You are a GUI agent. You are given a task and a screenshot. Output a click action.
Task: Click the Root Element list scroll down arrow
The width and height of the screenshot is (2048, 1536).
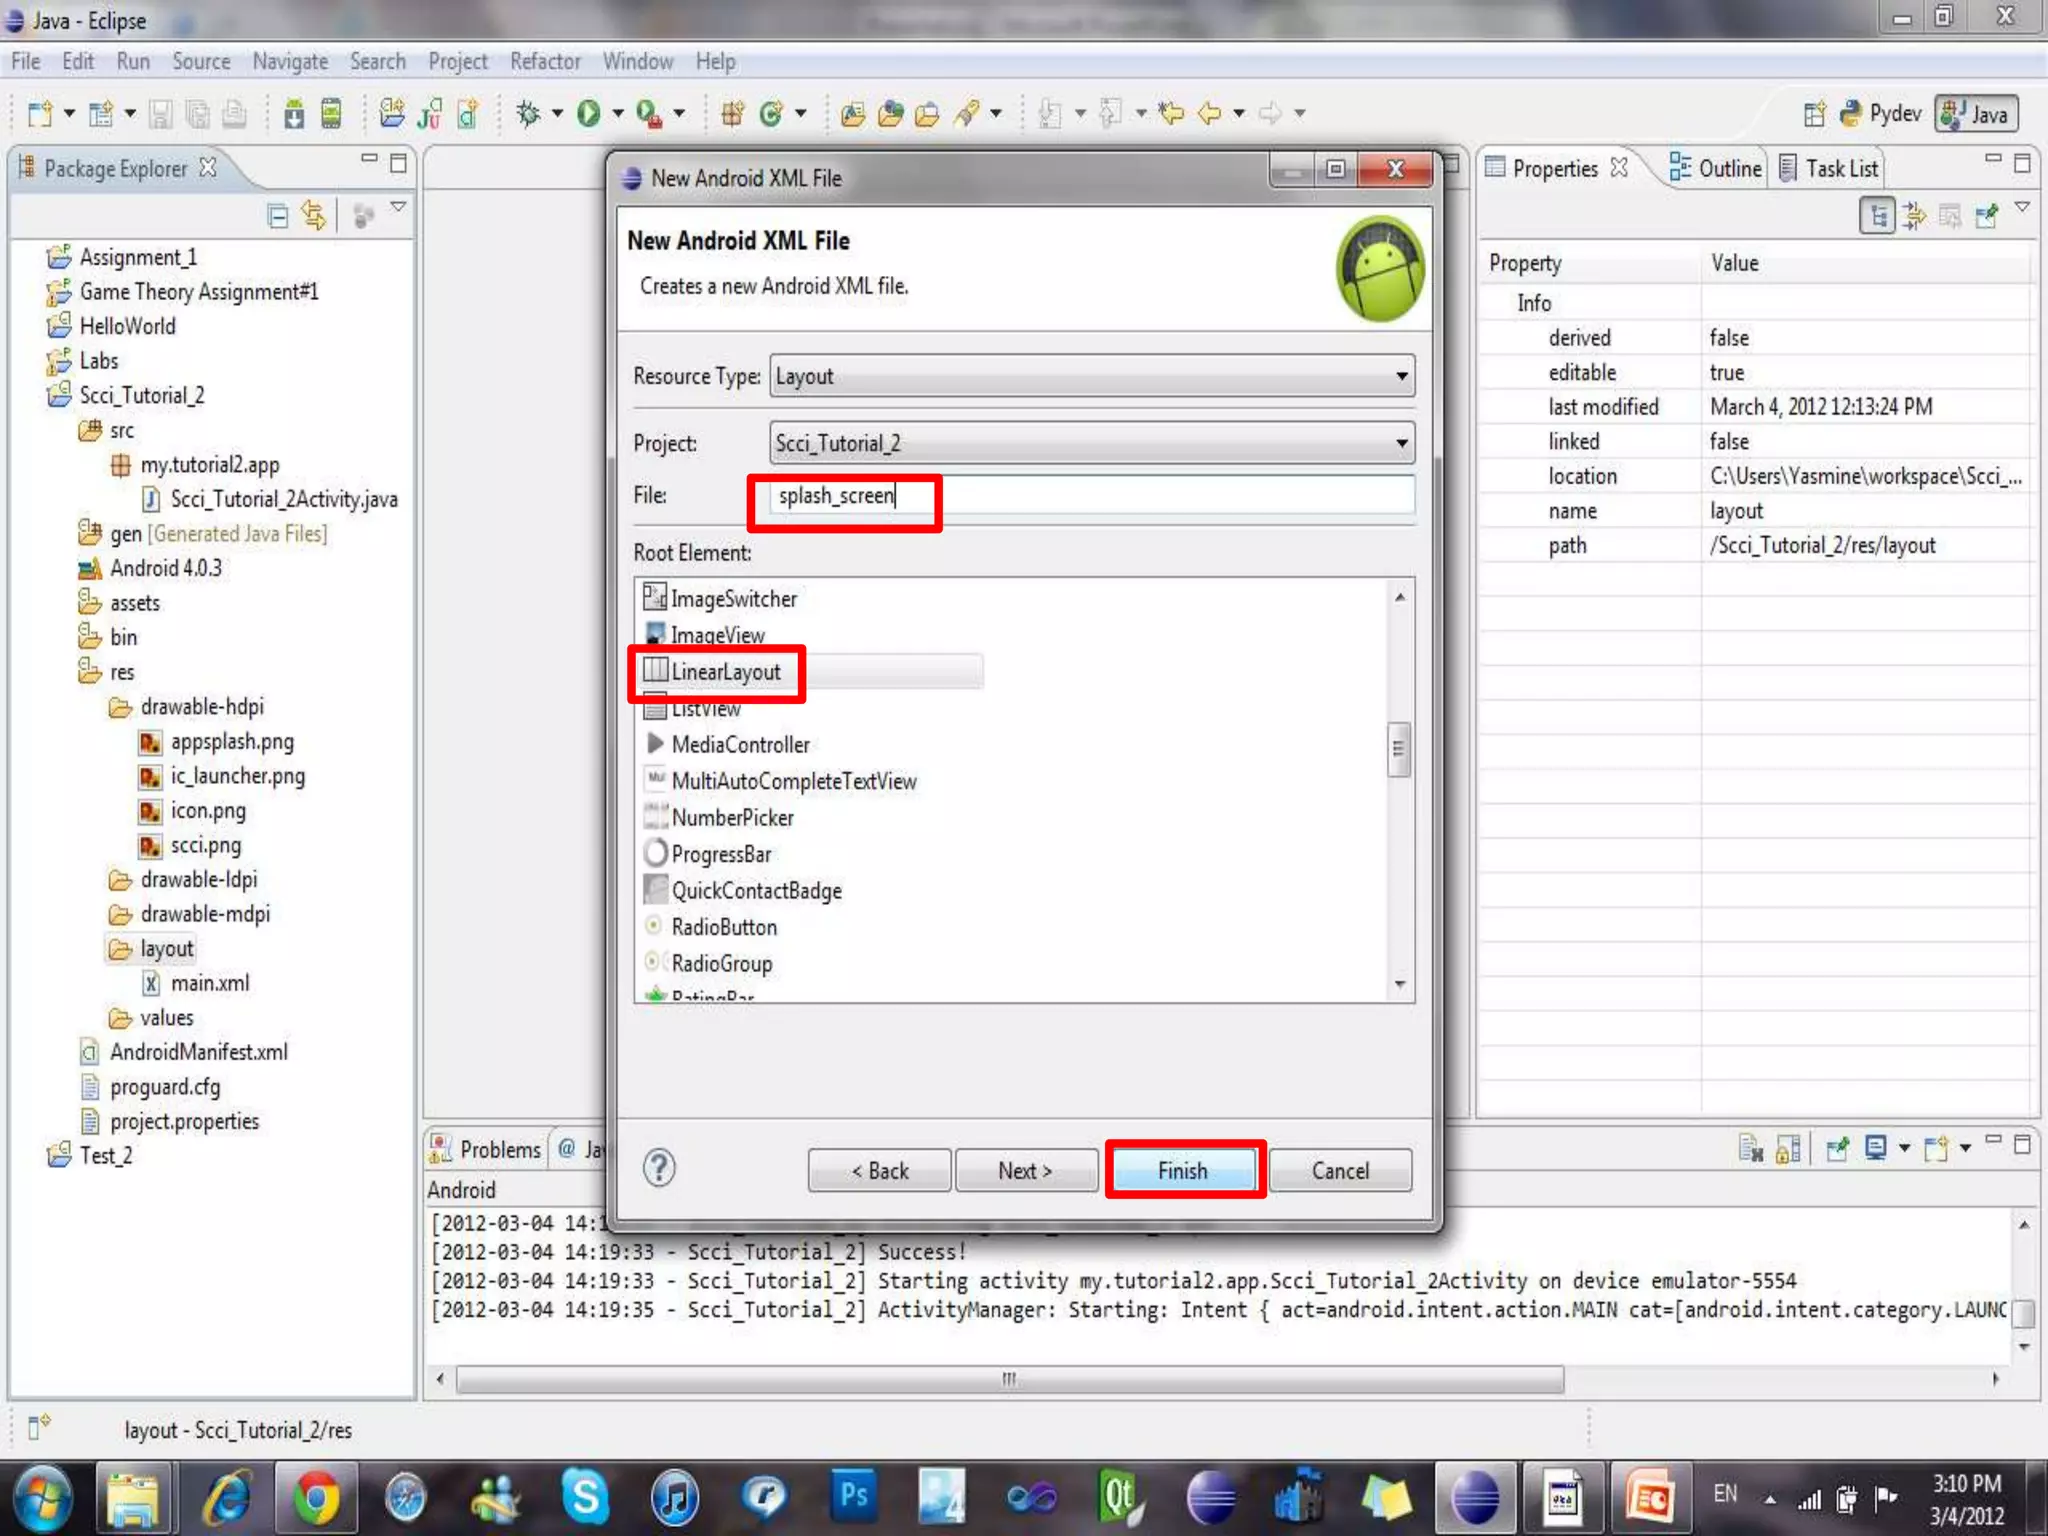coord(1400,985)
